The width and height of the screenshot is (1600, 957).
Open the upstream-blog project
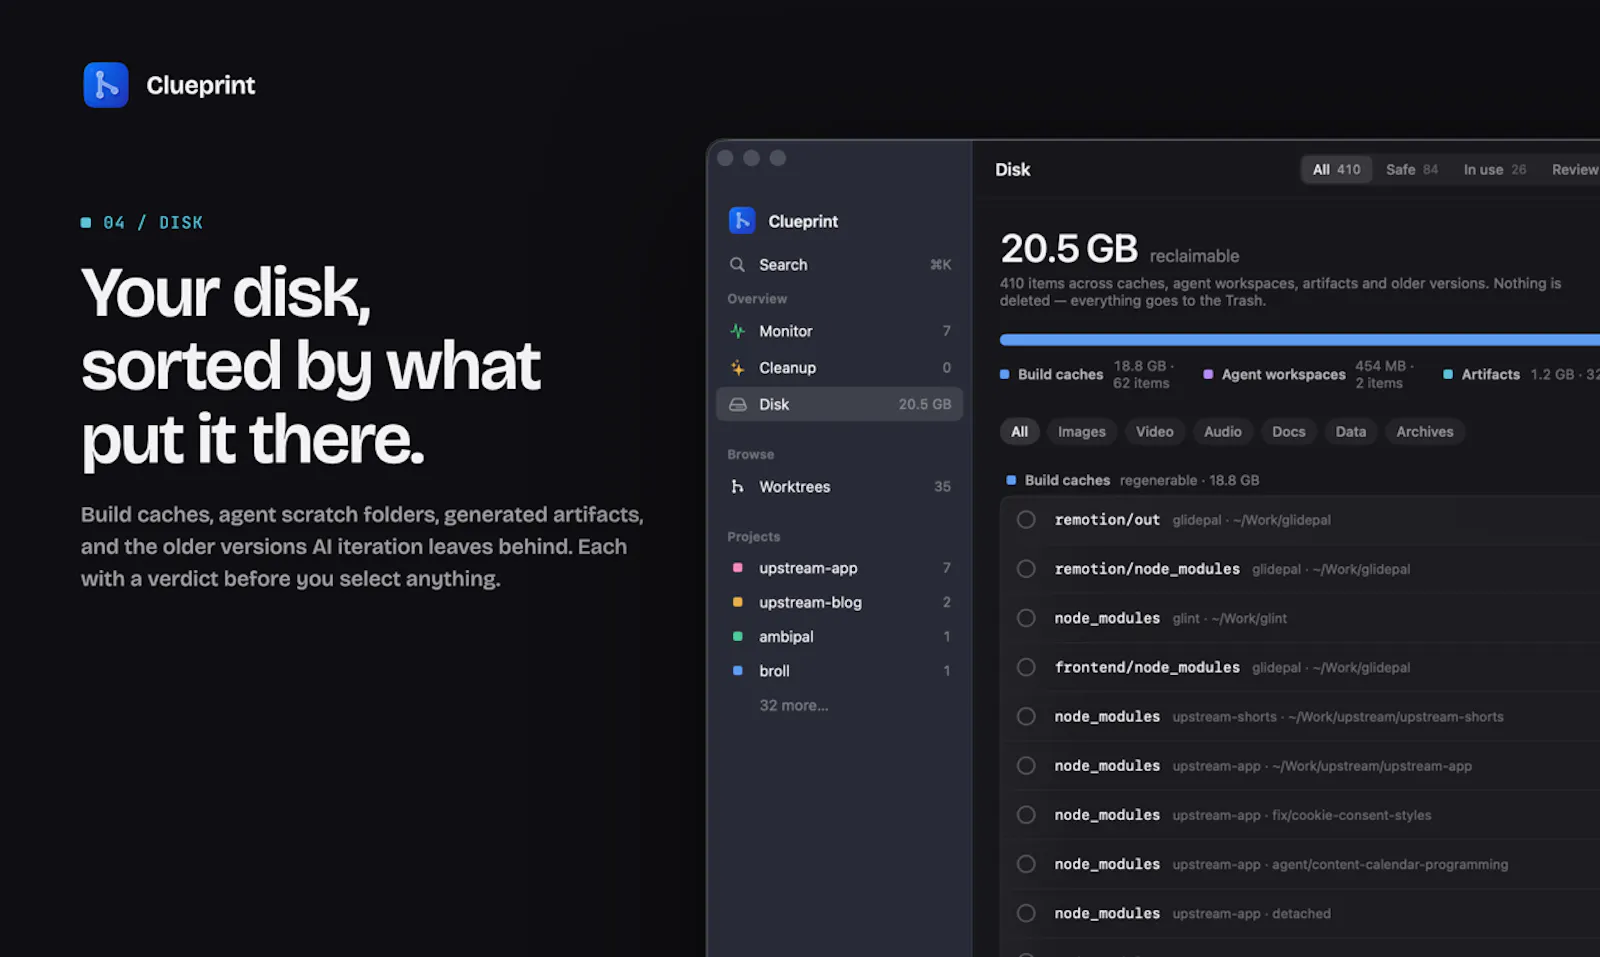[840, 602]
